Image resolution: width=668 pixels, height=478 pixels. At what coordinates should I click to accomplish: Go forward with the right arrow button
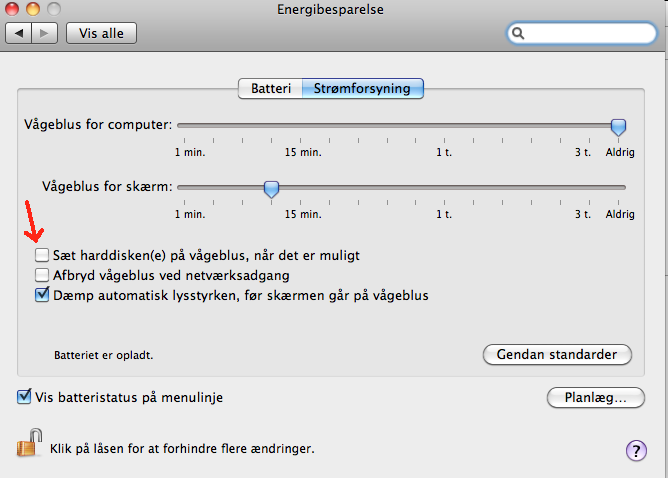click(44, 33)
